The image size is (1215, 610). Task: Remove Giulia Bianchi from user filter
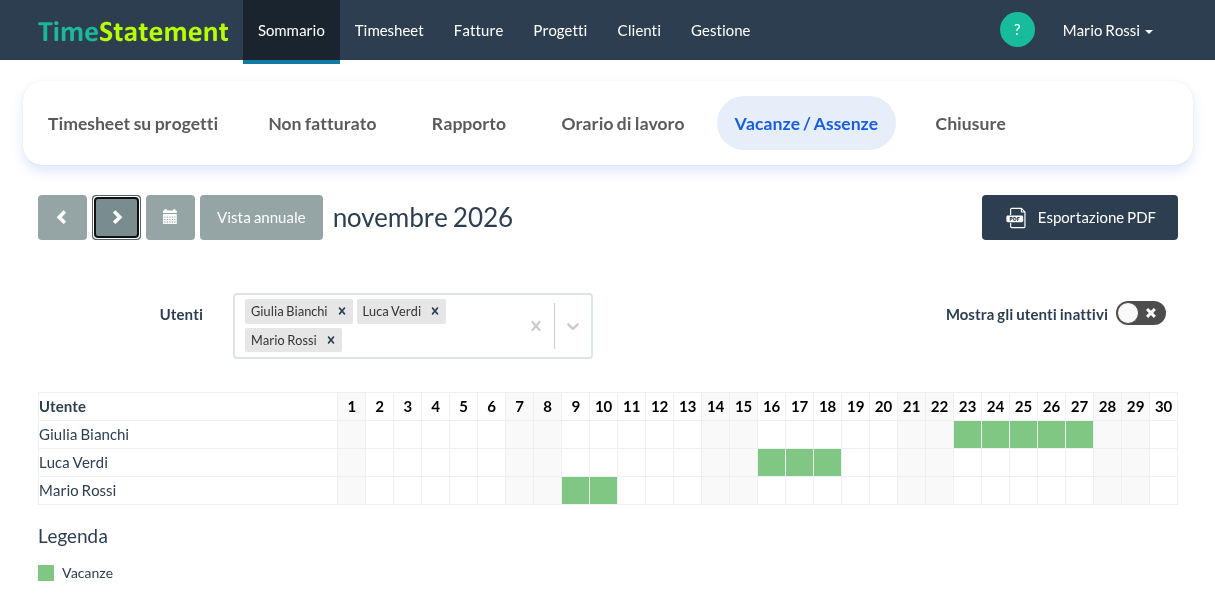(342, 311)
